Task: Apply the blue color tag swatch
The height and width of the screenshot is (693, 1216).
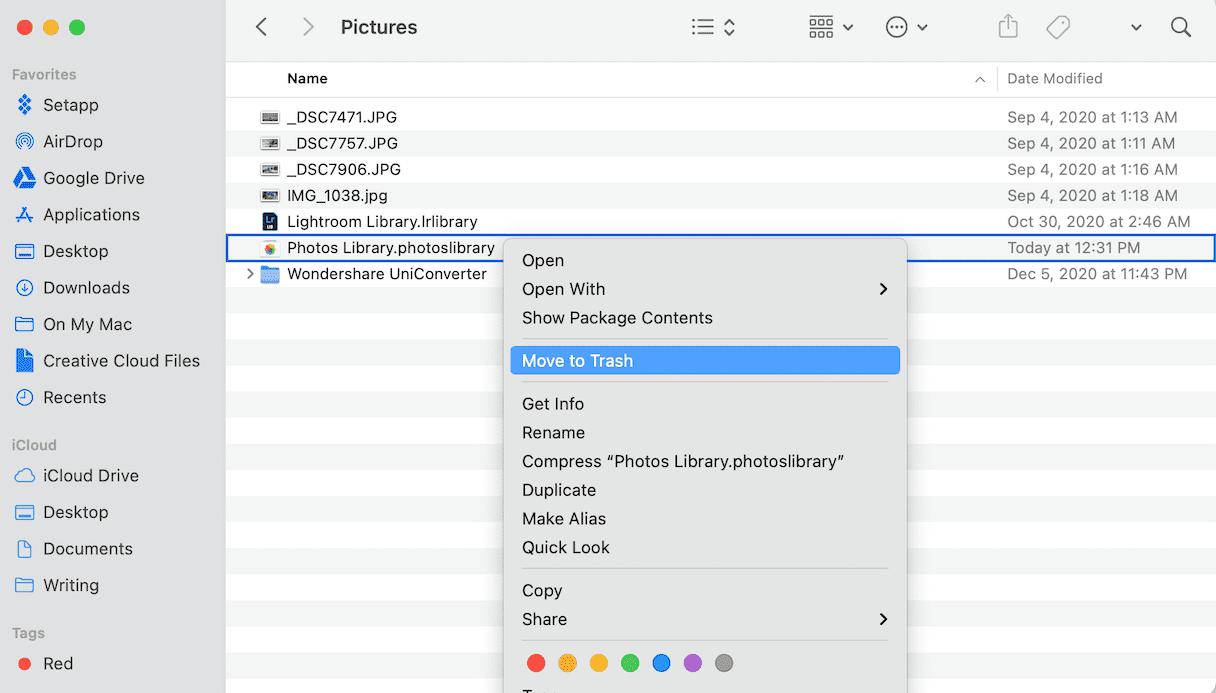Action: (x=661, y=663)
